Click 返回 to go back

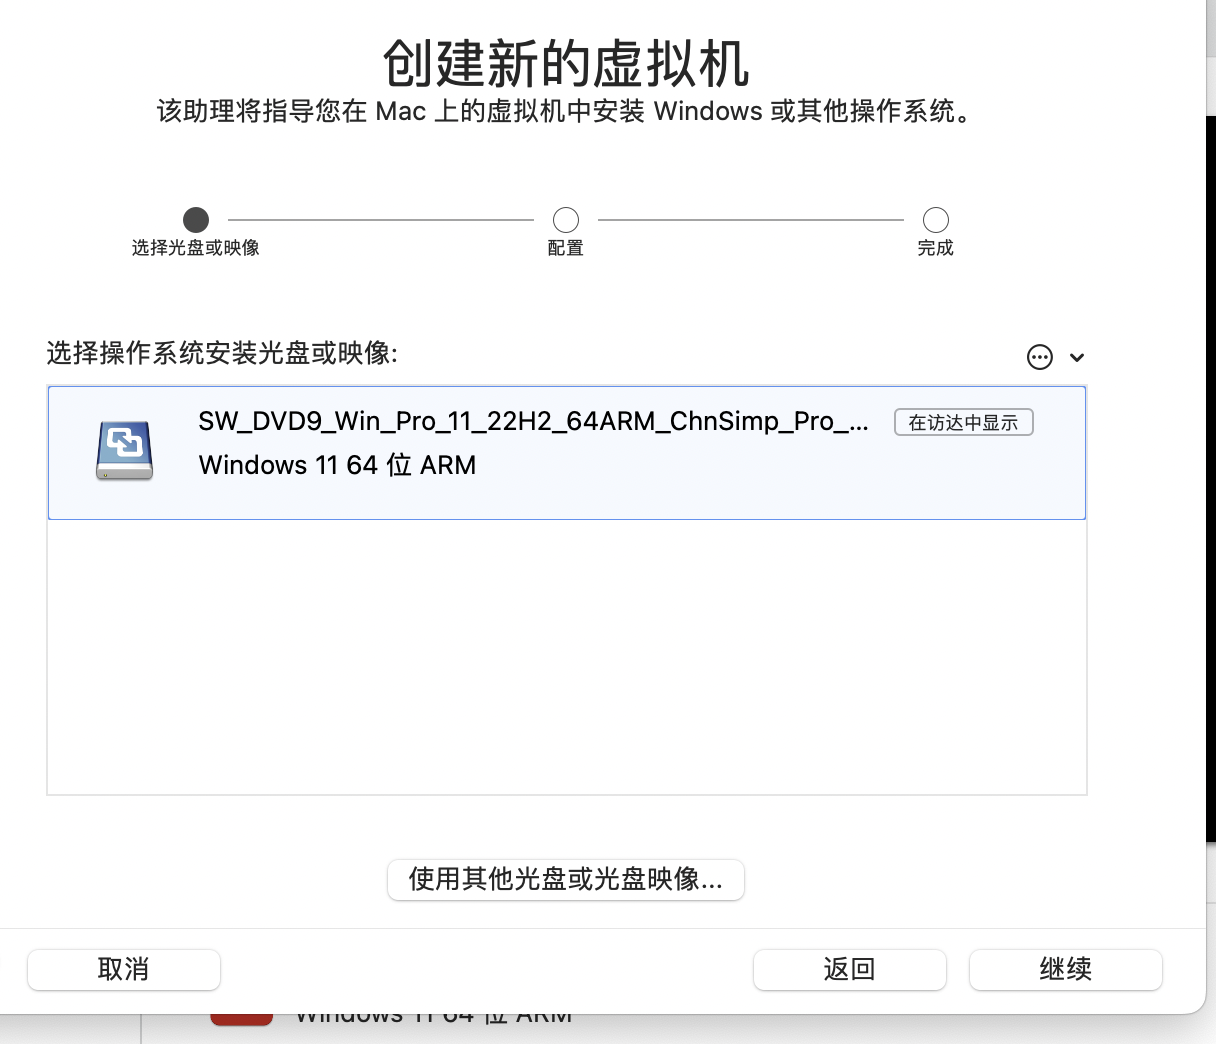pos(849,969)
